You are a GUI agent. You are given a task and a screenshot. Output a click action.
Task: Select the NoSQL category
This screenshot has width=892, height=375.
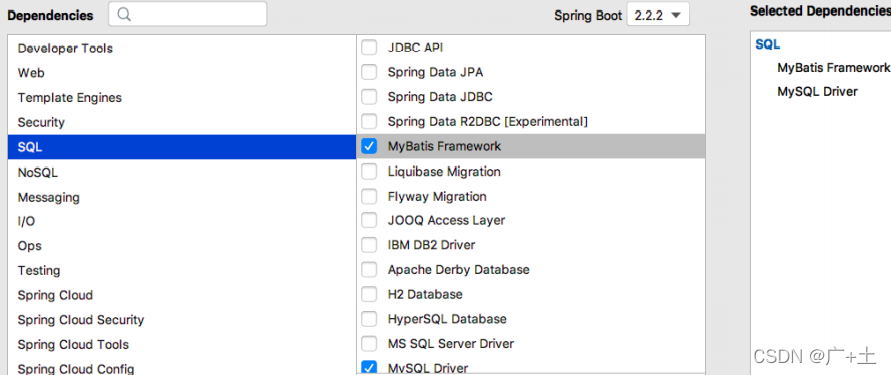pyautogui.click(x=182, y=172)
